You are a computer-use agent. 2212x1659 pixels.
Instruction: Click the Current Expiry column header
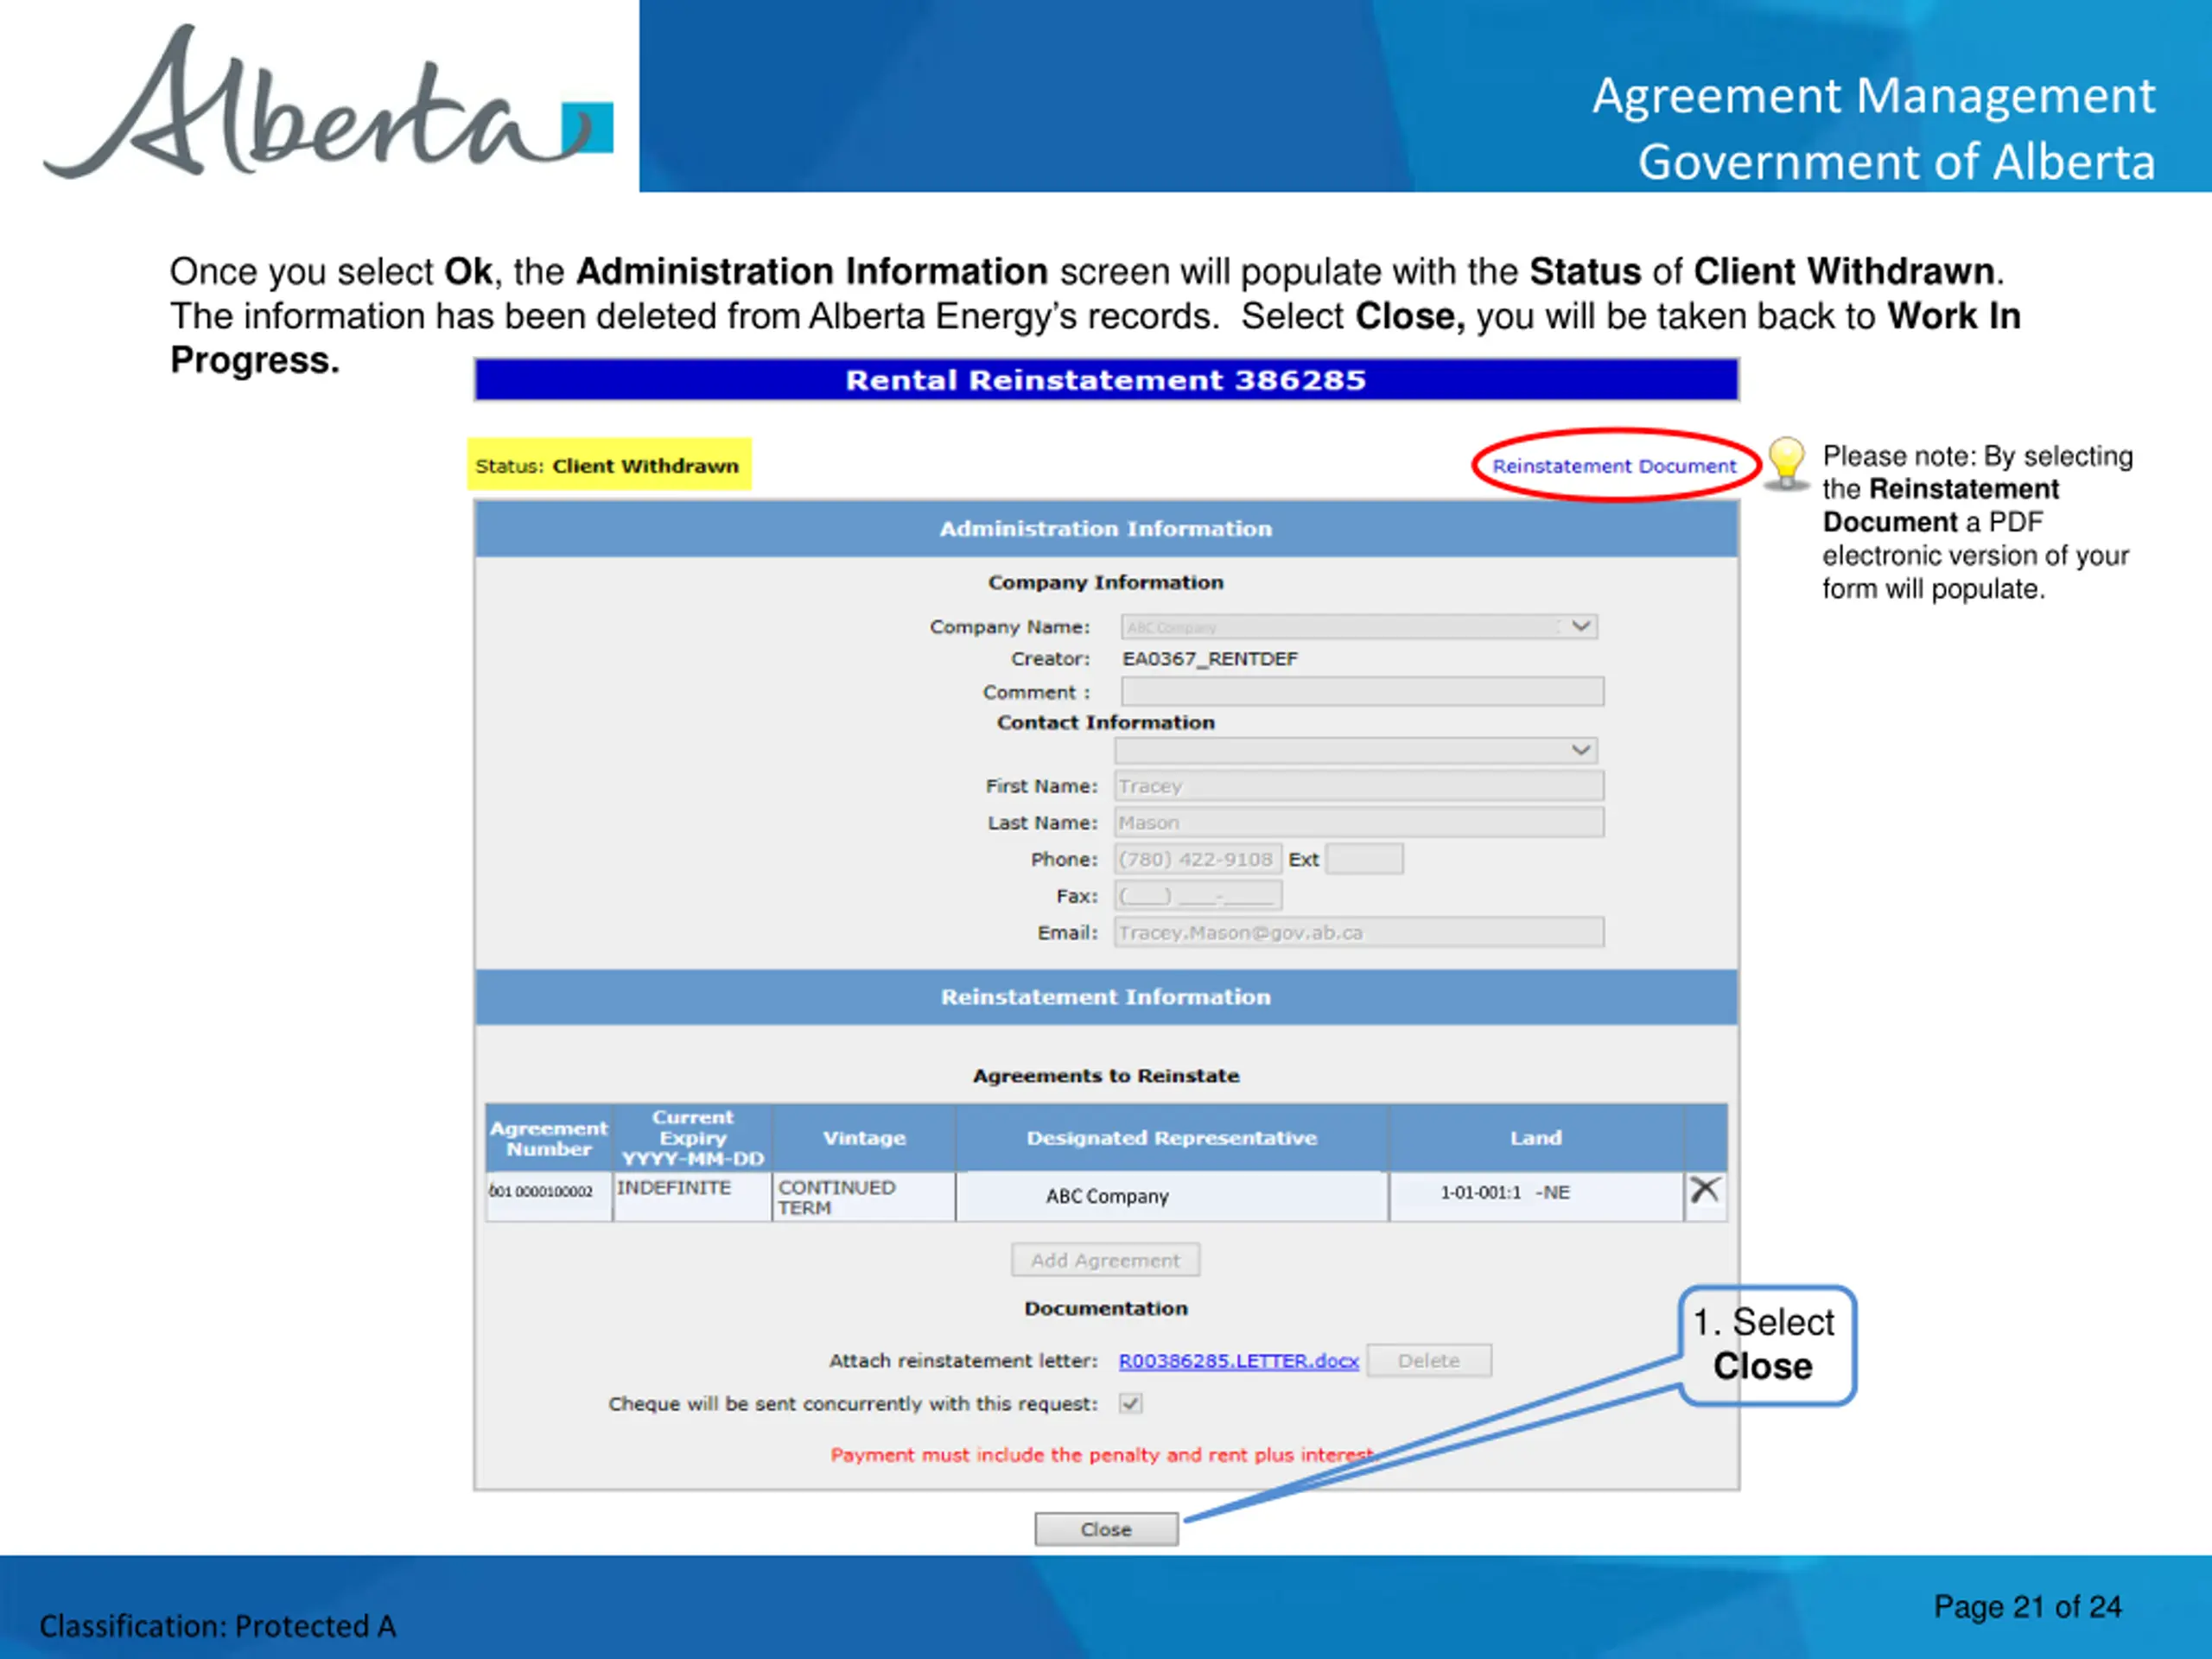click(692, 1138)
